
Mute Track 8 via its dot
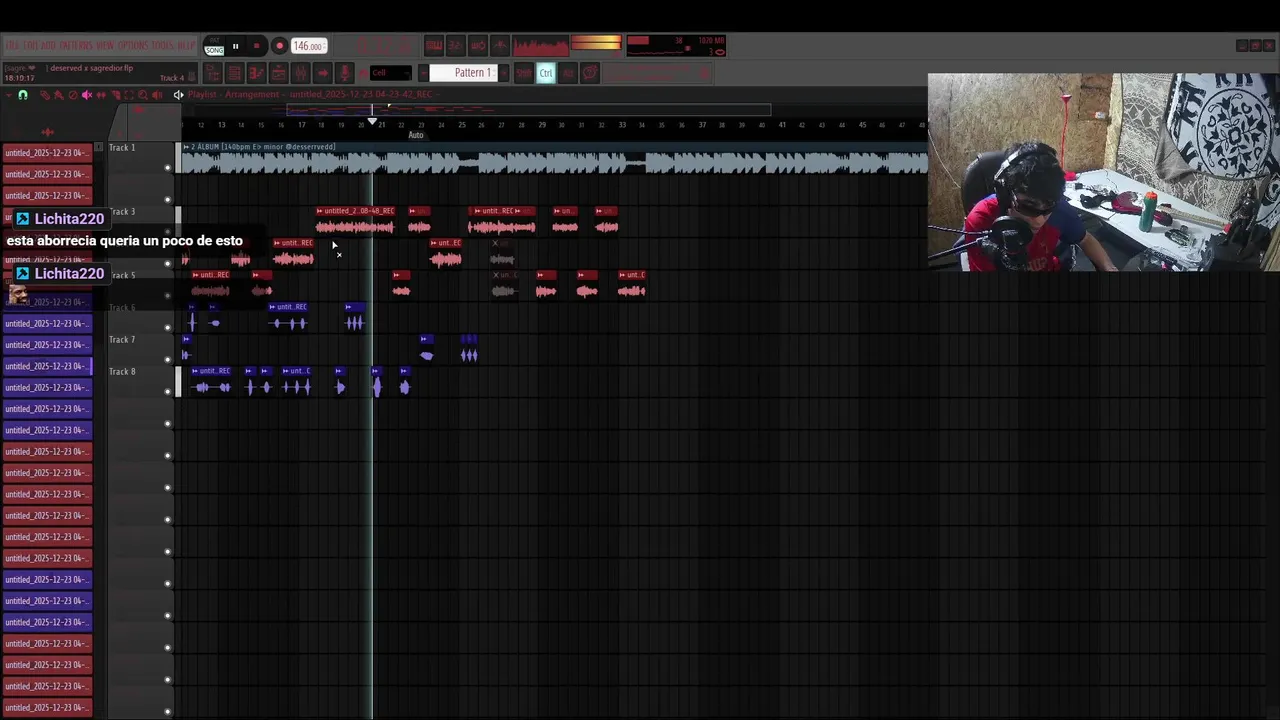168,392
